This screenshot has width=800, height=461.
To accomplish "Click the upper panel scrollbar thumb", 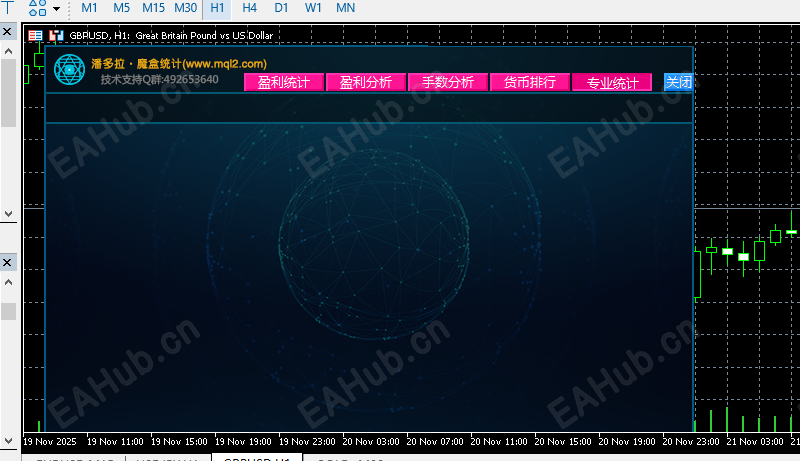I will pos(8,93).
